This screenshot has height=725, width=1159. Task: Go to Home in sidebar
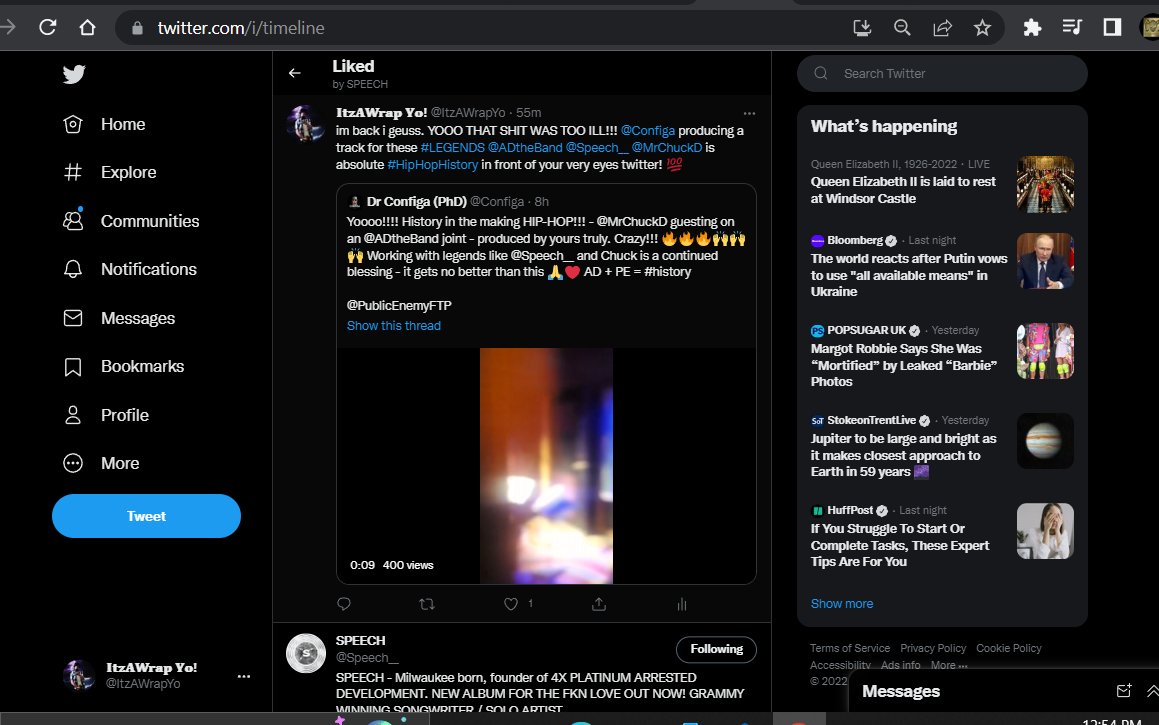104,124
